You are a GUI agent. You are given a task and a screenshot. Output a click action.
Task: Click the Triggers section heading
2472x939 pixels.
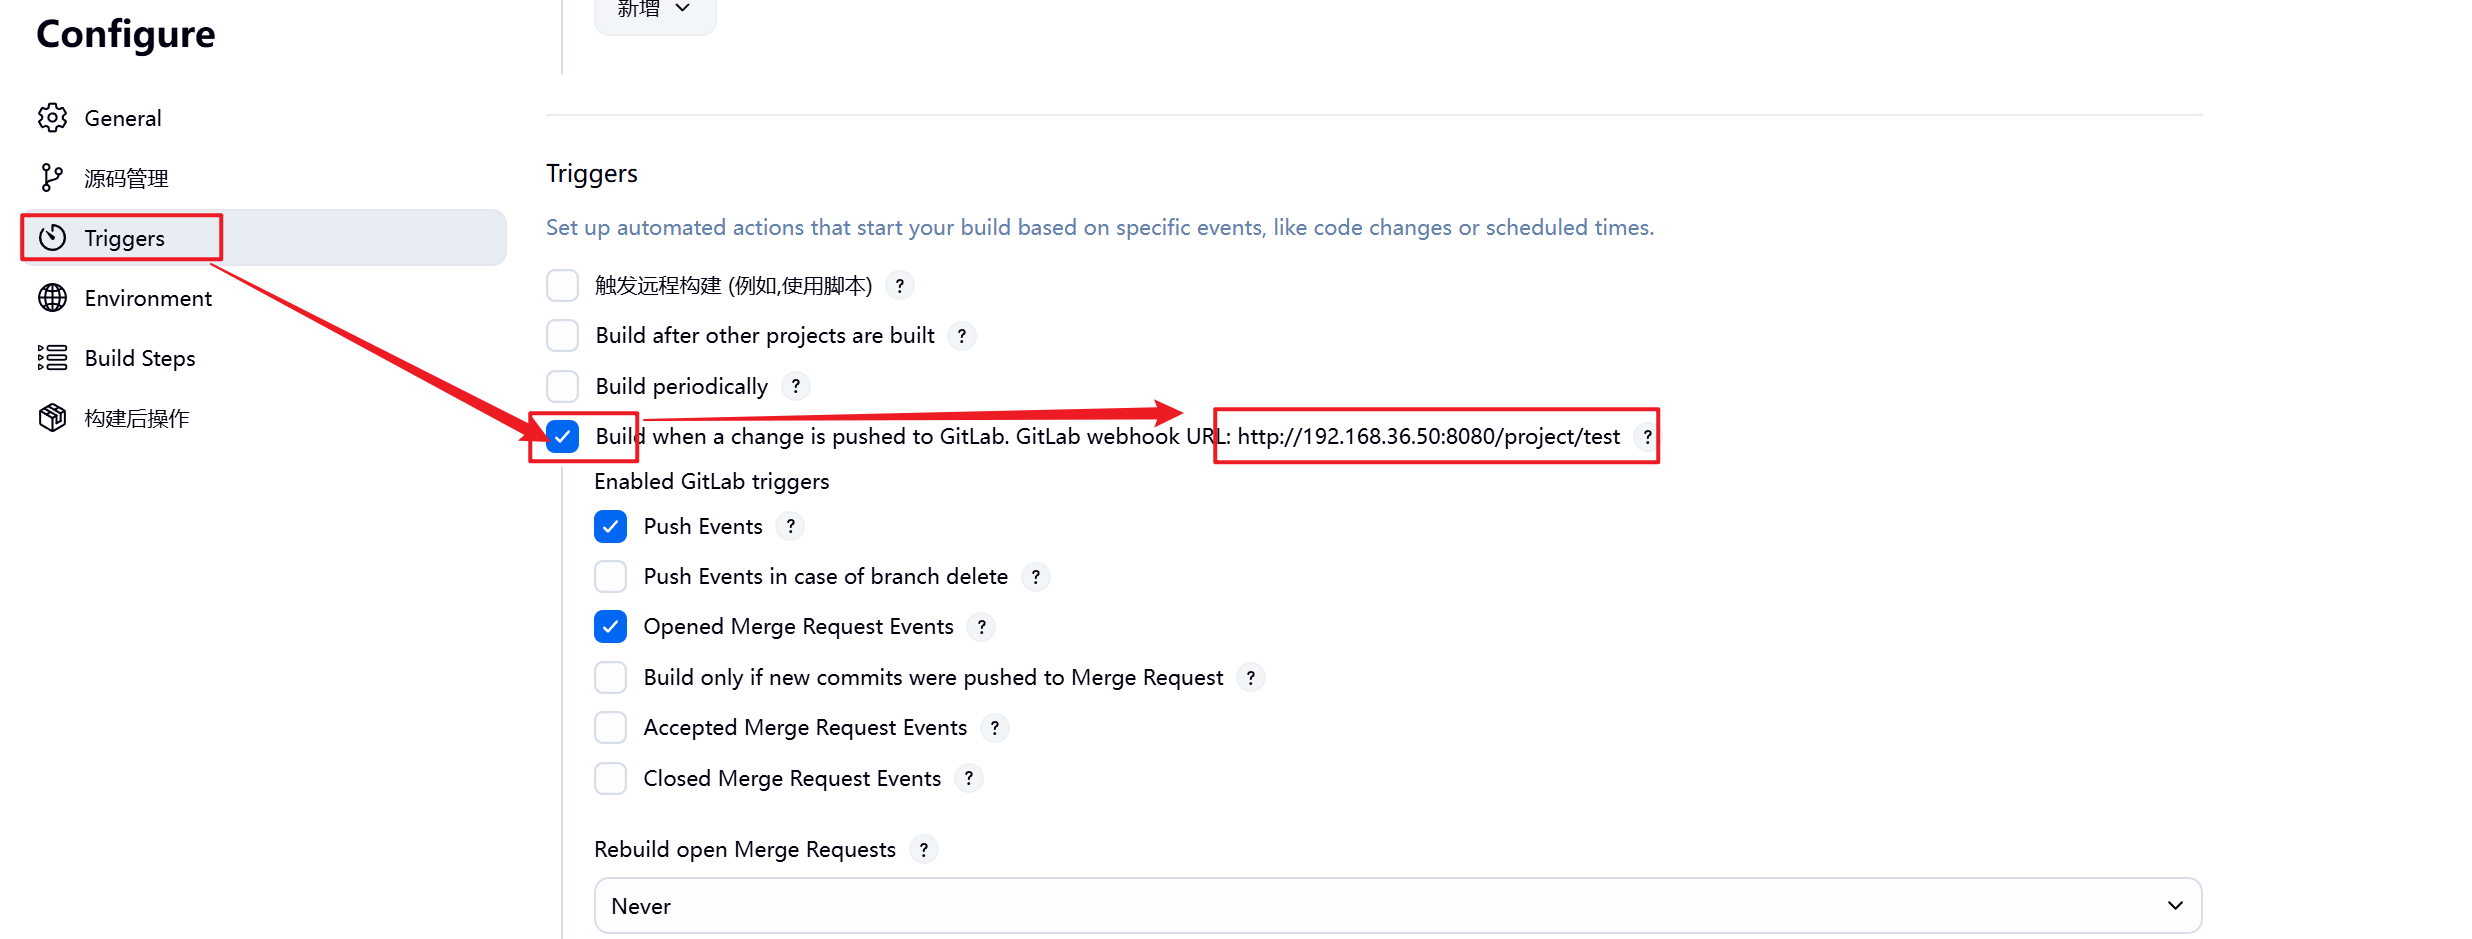click(592, 174)
